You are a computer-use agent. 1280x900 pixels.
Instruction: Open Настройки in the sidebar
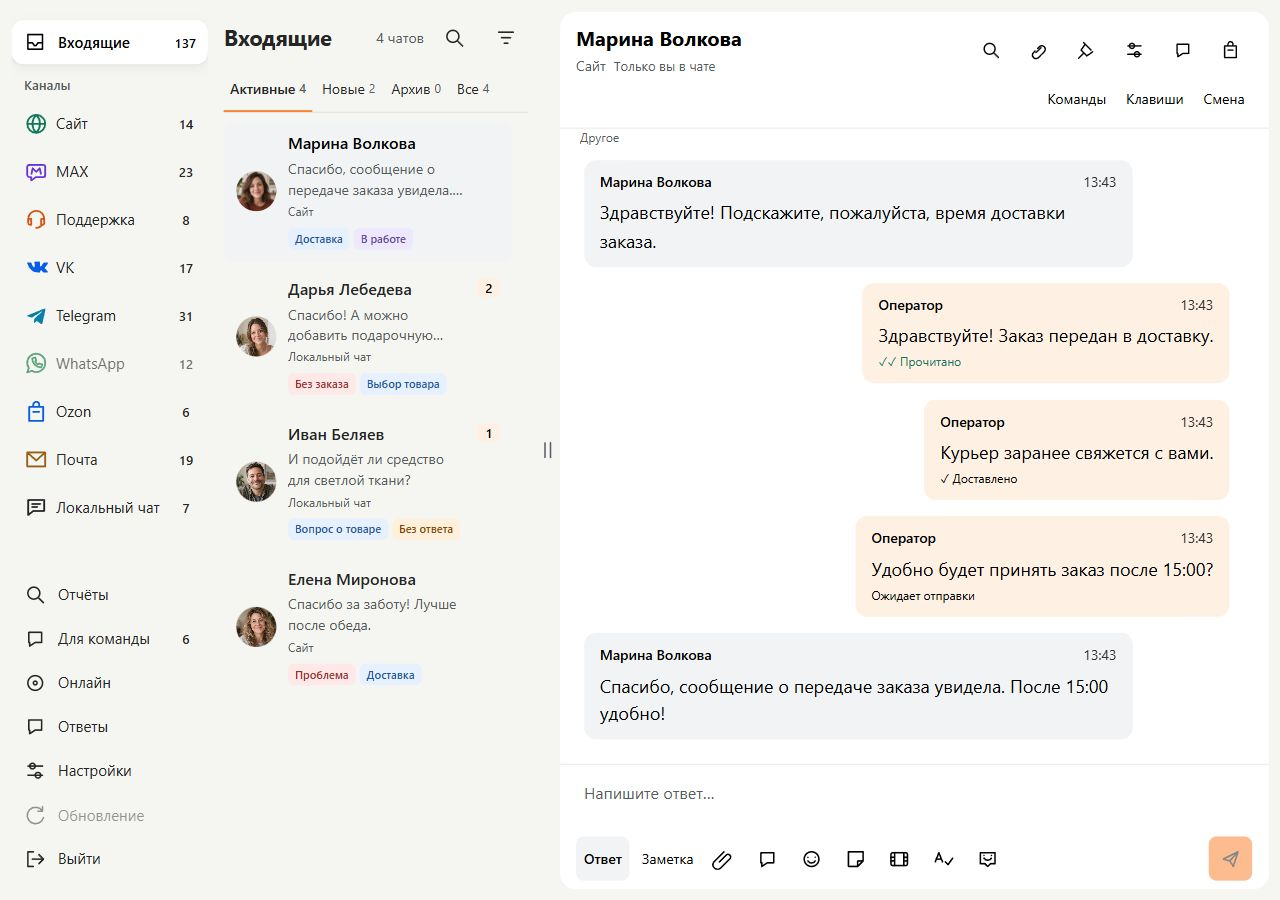[110, 771]
